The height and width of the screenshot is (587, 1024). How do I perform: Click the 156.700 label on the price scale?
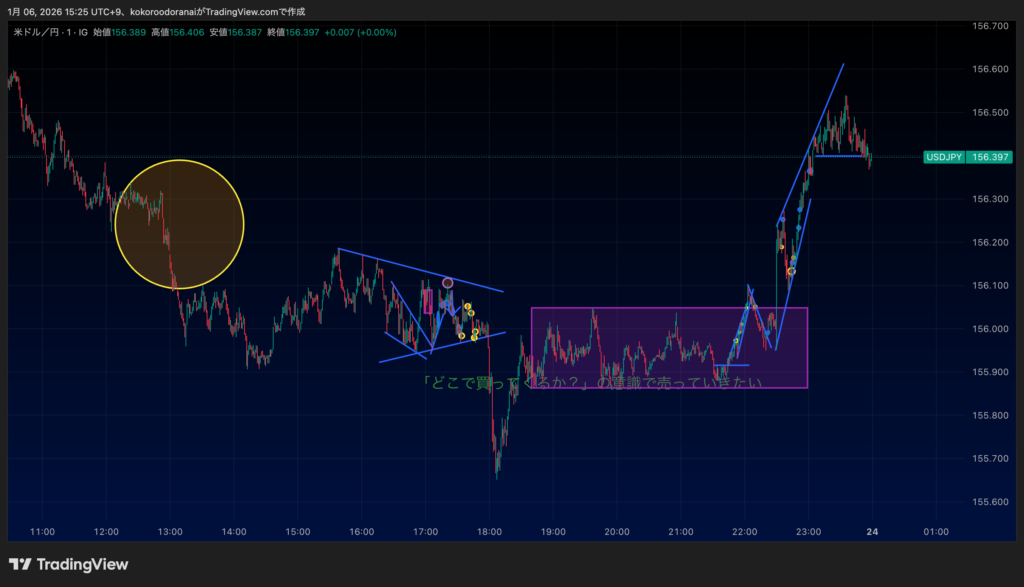989,26
